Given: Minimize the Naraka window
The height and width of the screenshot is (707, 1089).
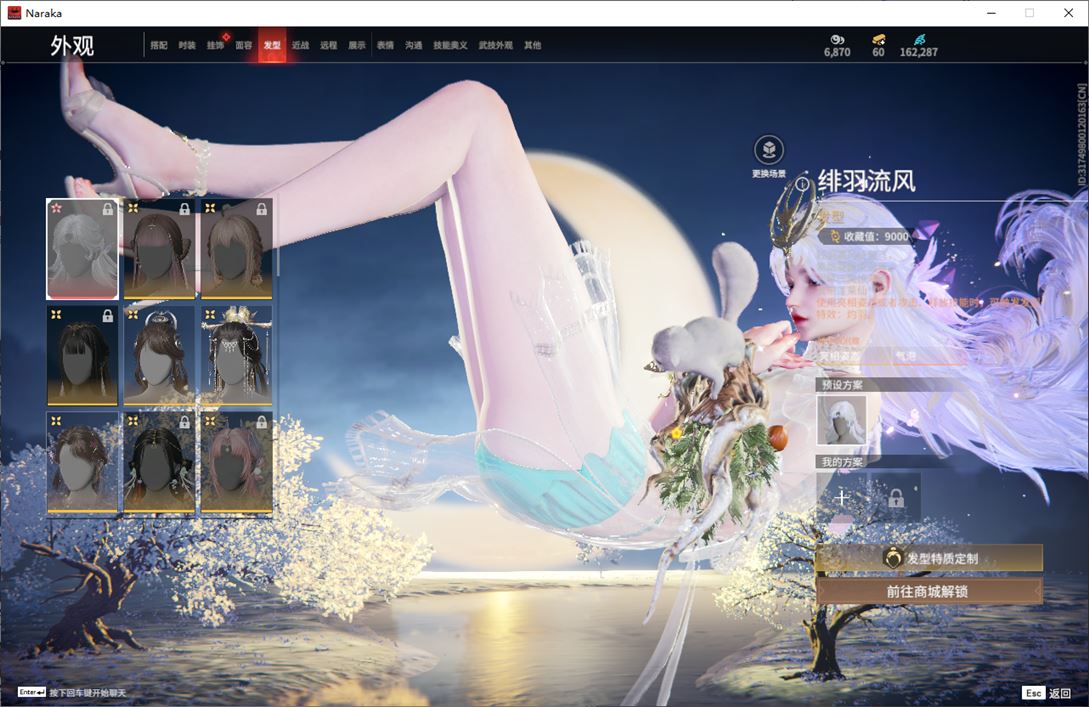Looking at the screenshot, I should (991, 13).
